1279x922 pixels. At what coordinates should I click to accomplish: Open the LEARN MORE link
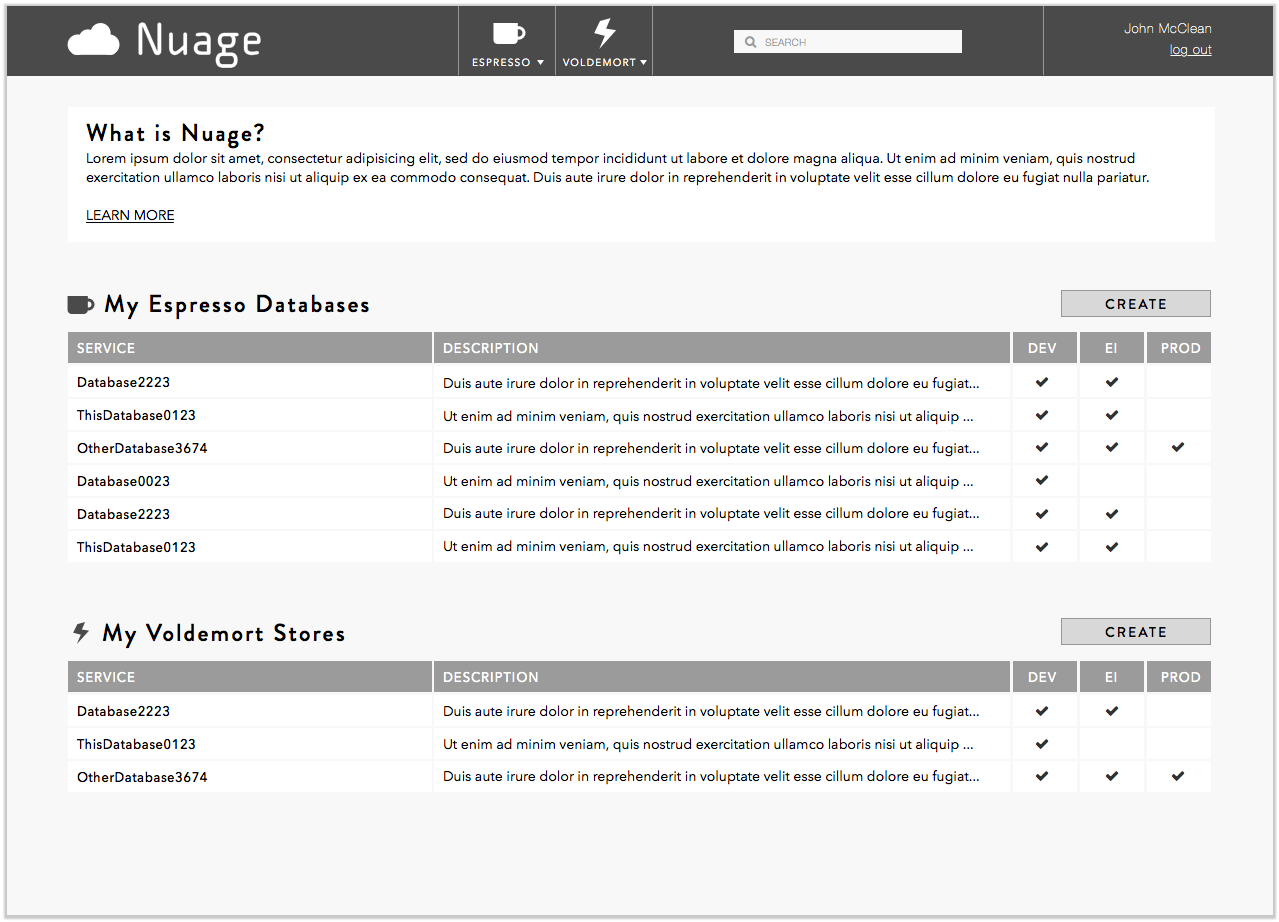click(x=130, y=215)
